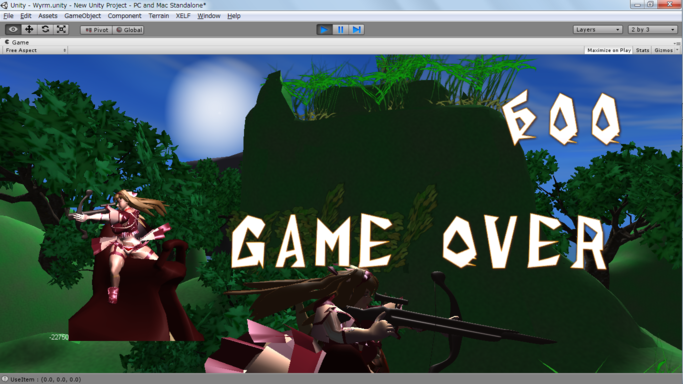Screen dimensions: 683x384
Task: Toggle Pivot/Center handle mode
Action: point(97,30)
